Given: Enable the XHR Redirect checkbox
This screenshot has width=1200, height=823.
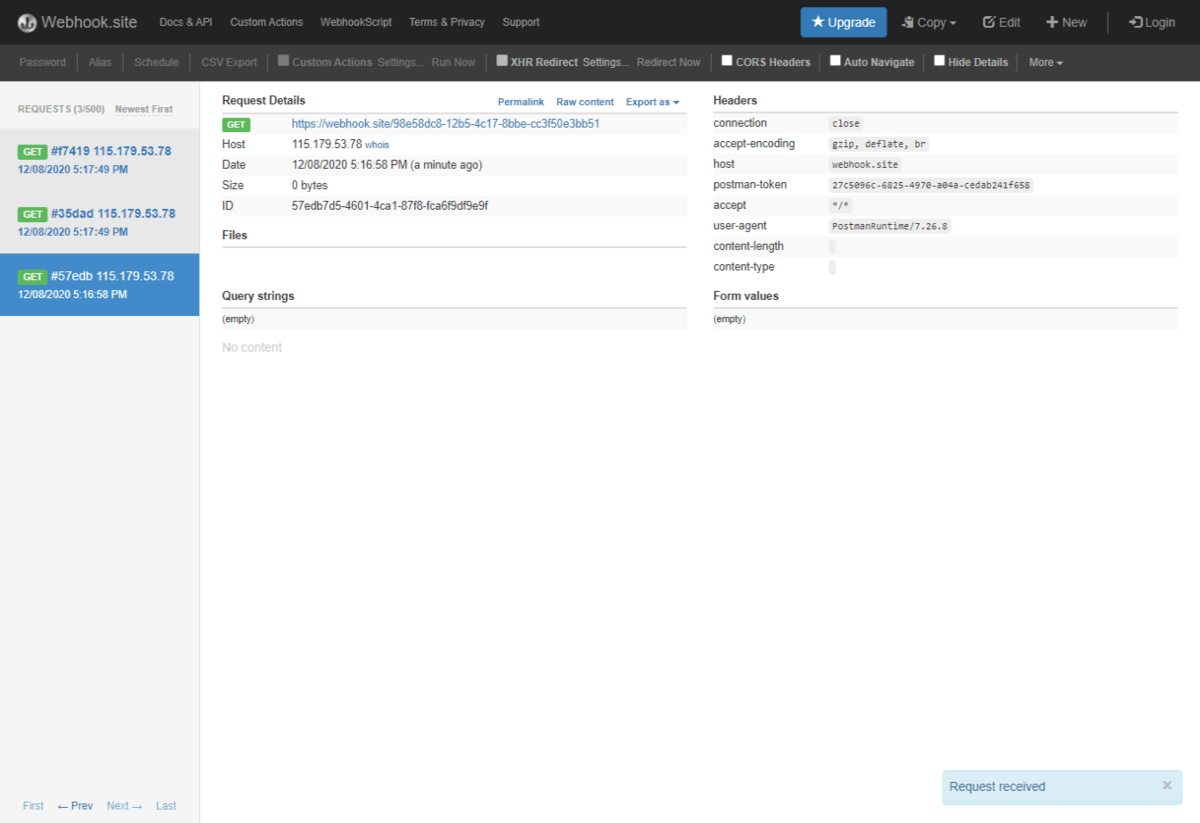Looking at the screenshot, I should (502, 61).
